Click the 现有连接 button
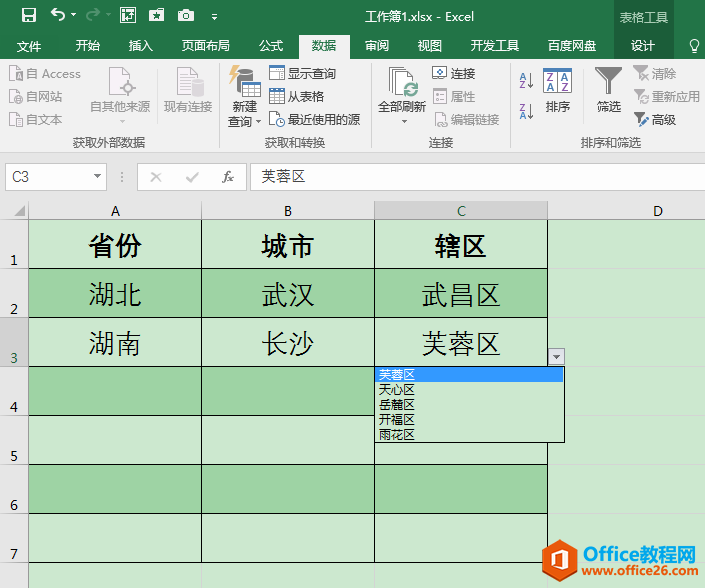The width and height of the screenshot is (705, 588). [x=188, y=90]
